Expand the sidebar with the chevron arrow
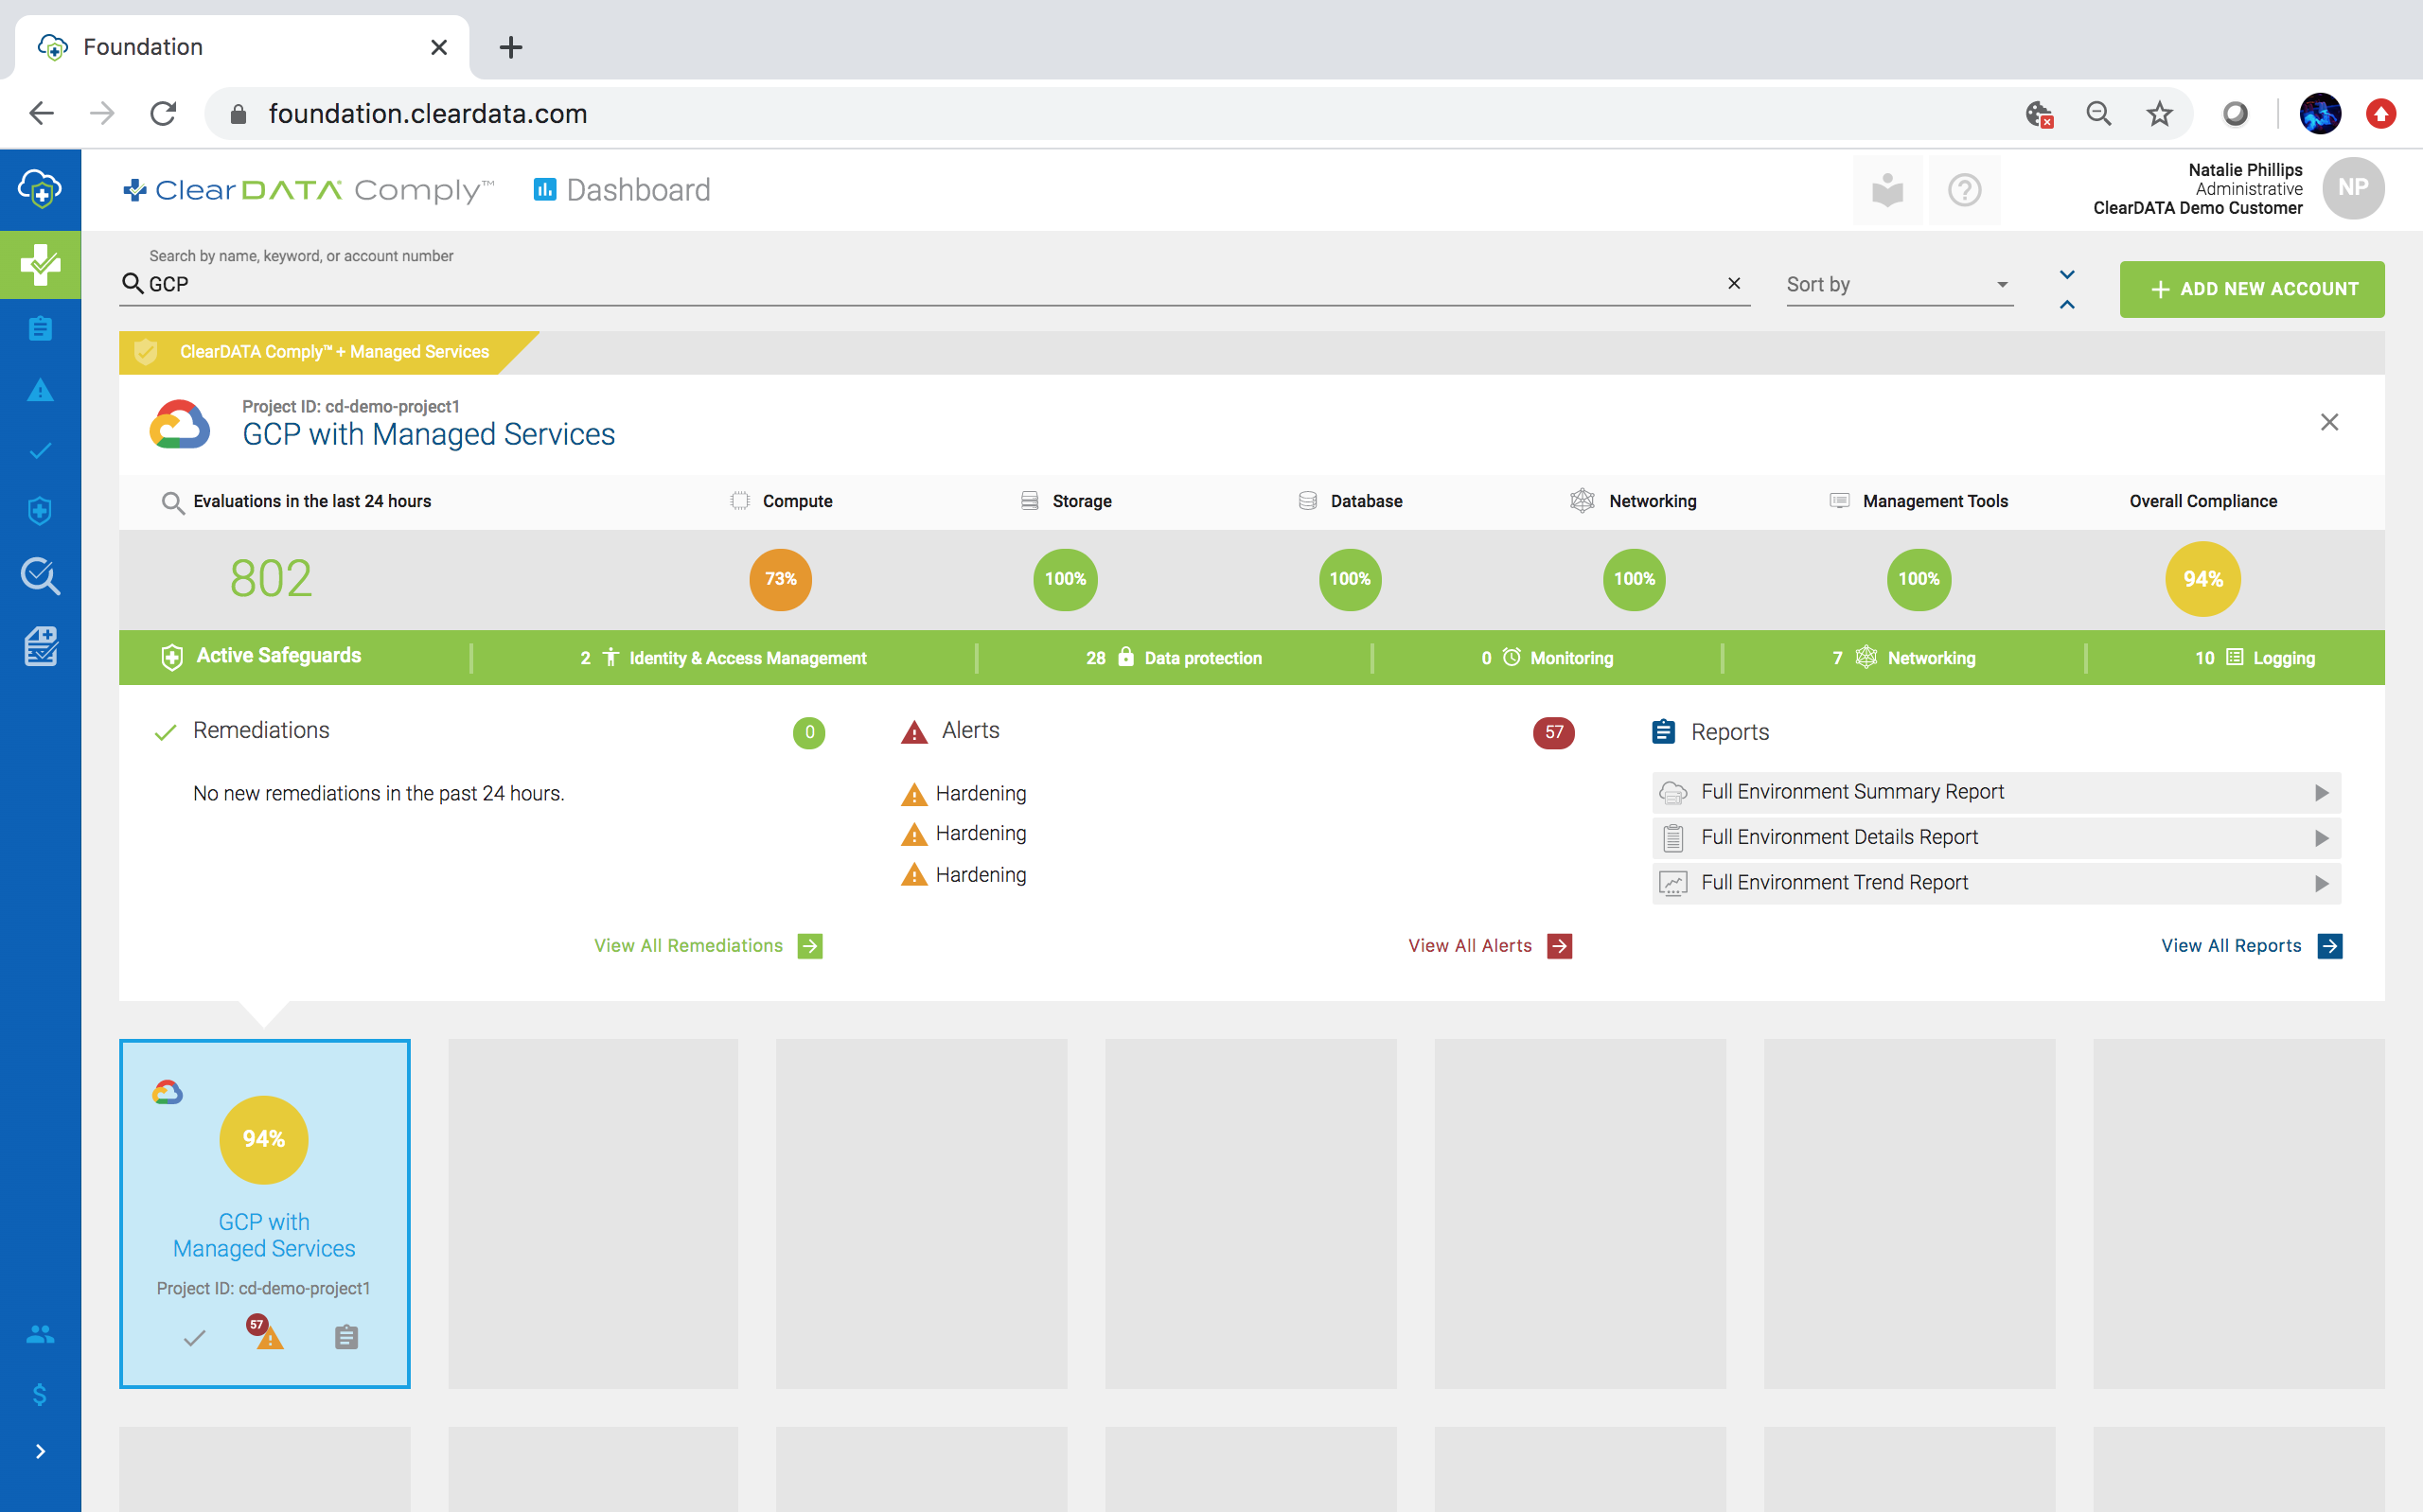Viewport: 2423px width, 1512px height. click(40, 1451)
